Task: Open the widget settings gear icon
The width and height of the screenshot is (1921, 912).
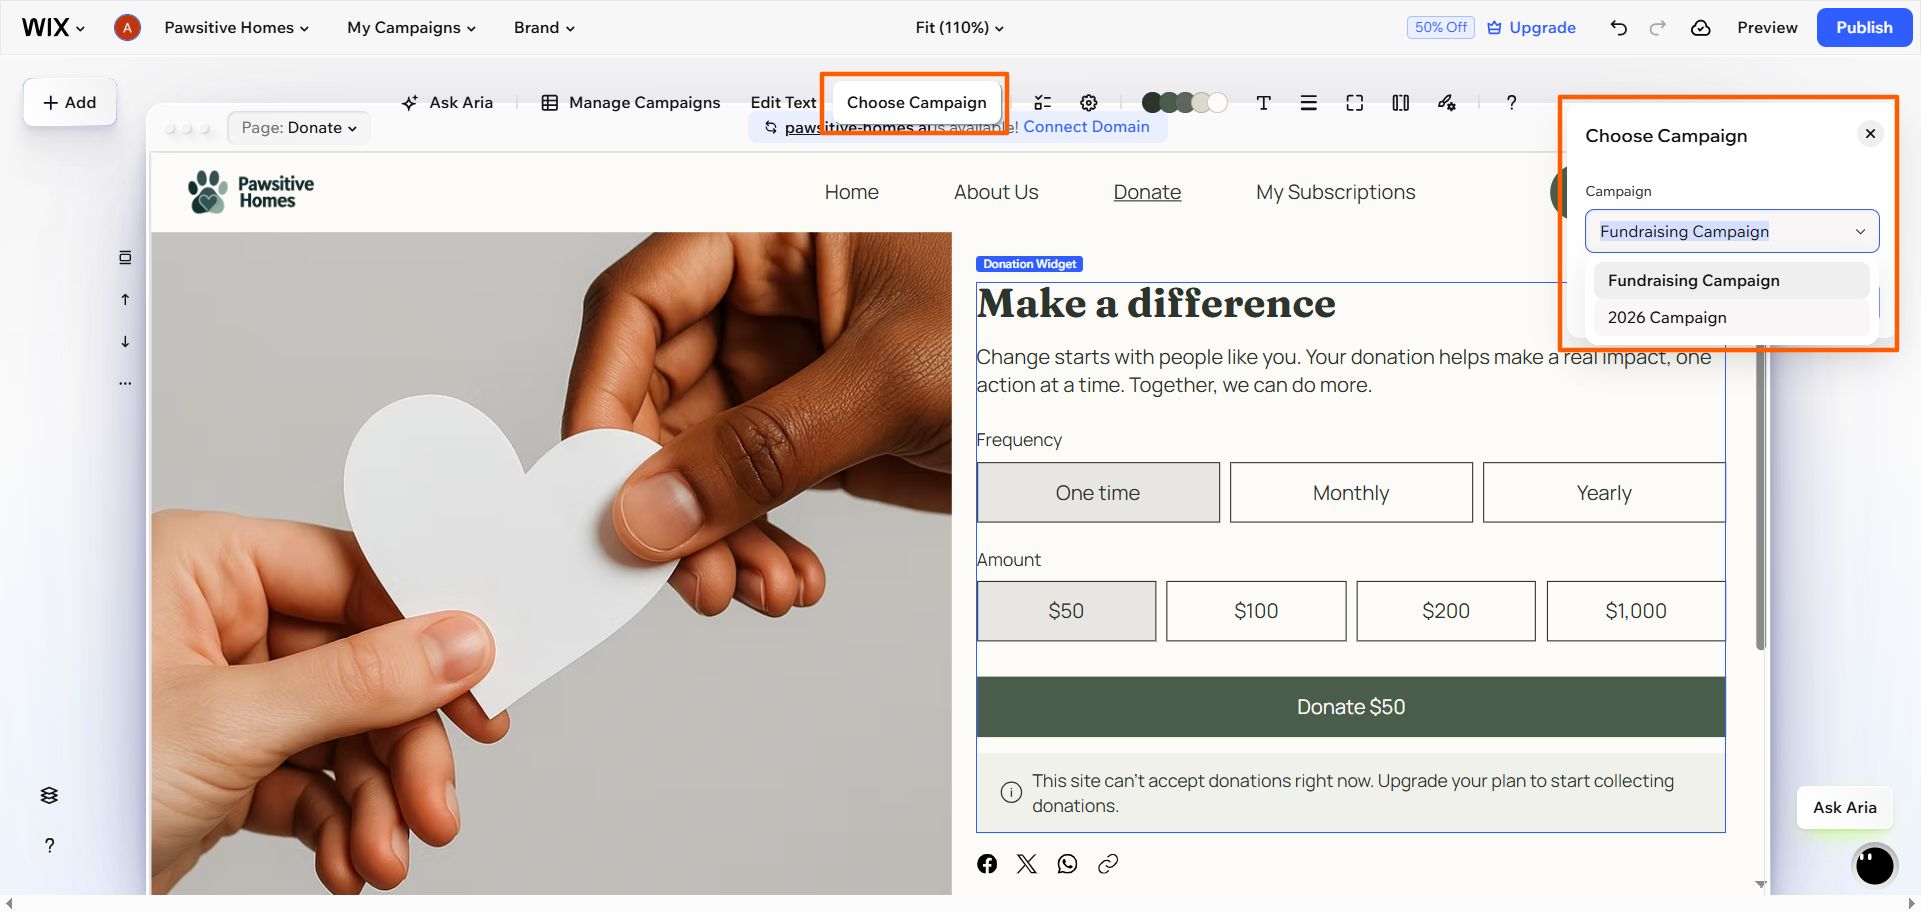Action: [x=1089, y=102]
